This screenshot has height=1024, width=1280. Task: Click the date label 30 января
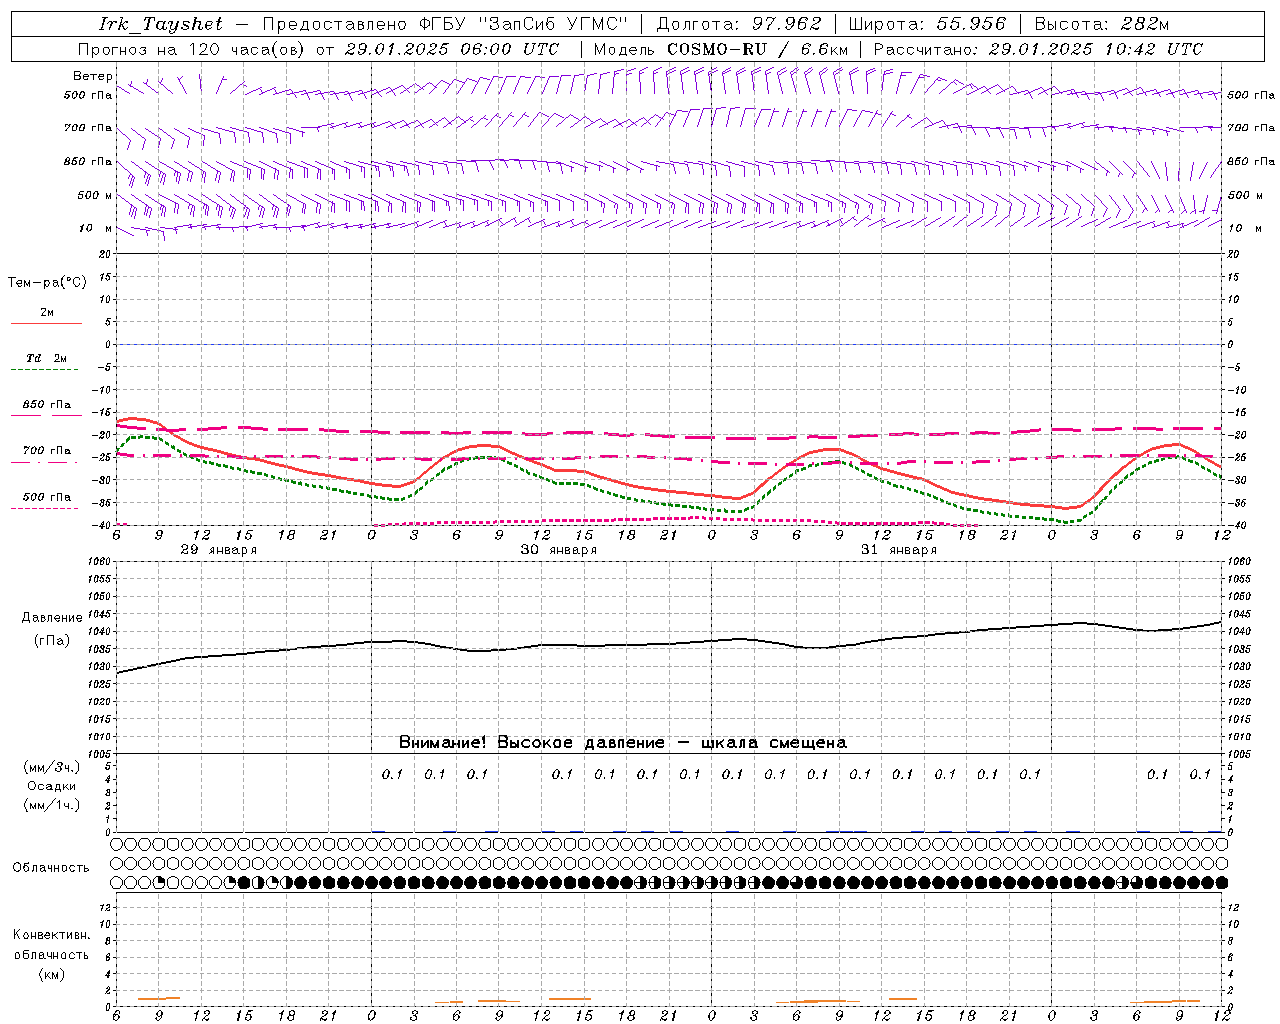pos(559,550)
